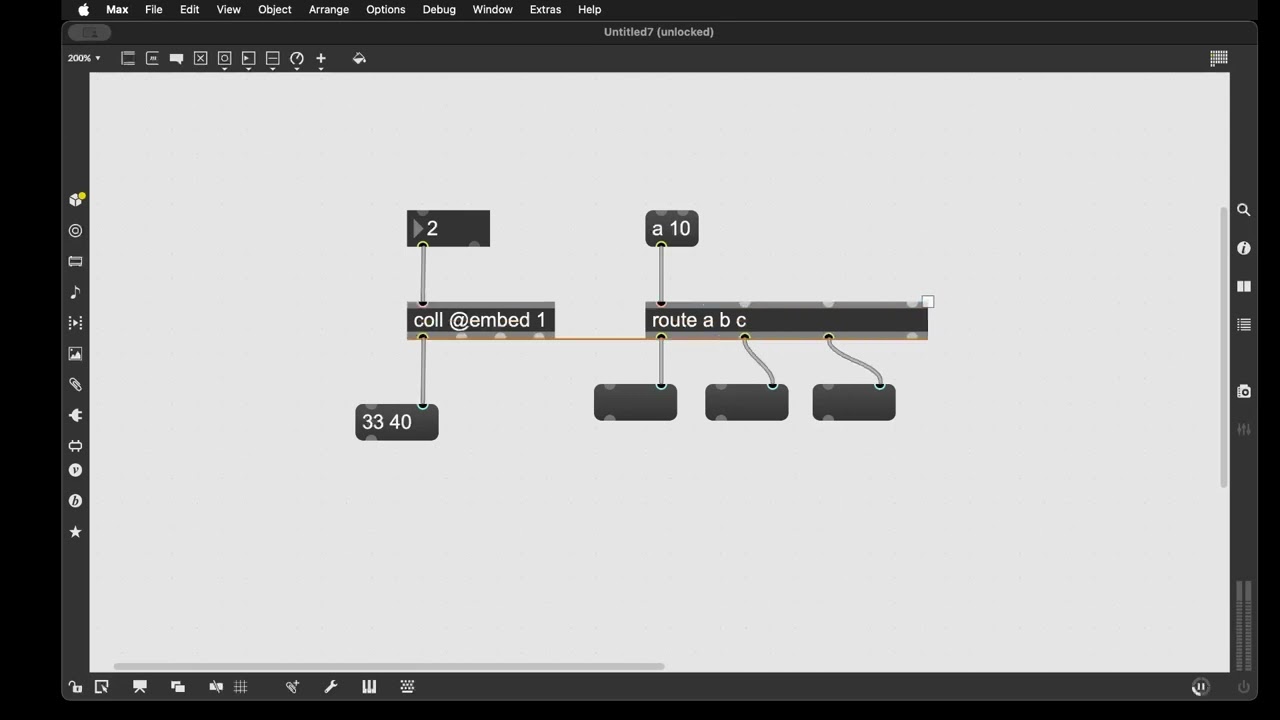Open the BEAP modules browser
This screenshot has width=1280, height=720.
[75, 501]
